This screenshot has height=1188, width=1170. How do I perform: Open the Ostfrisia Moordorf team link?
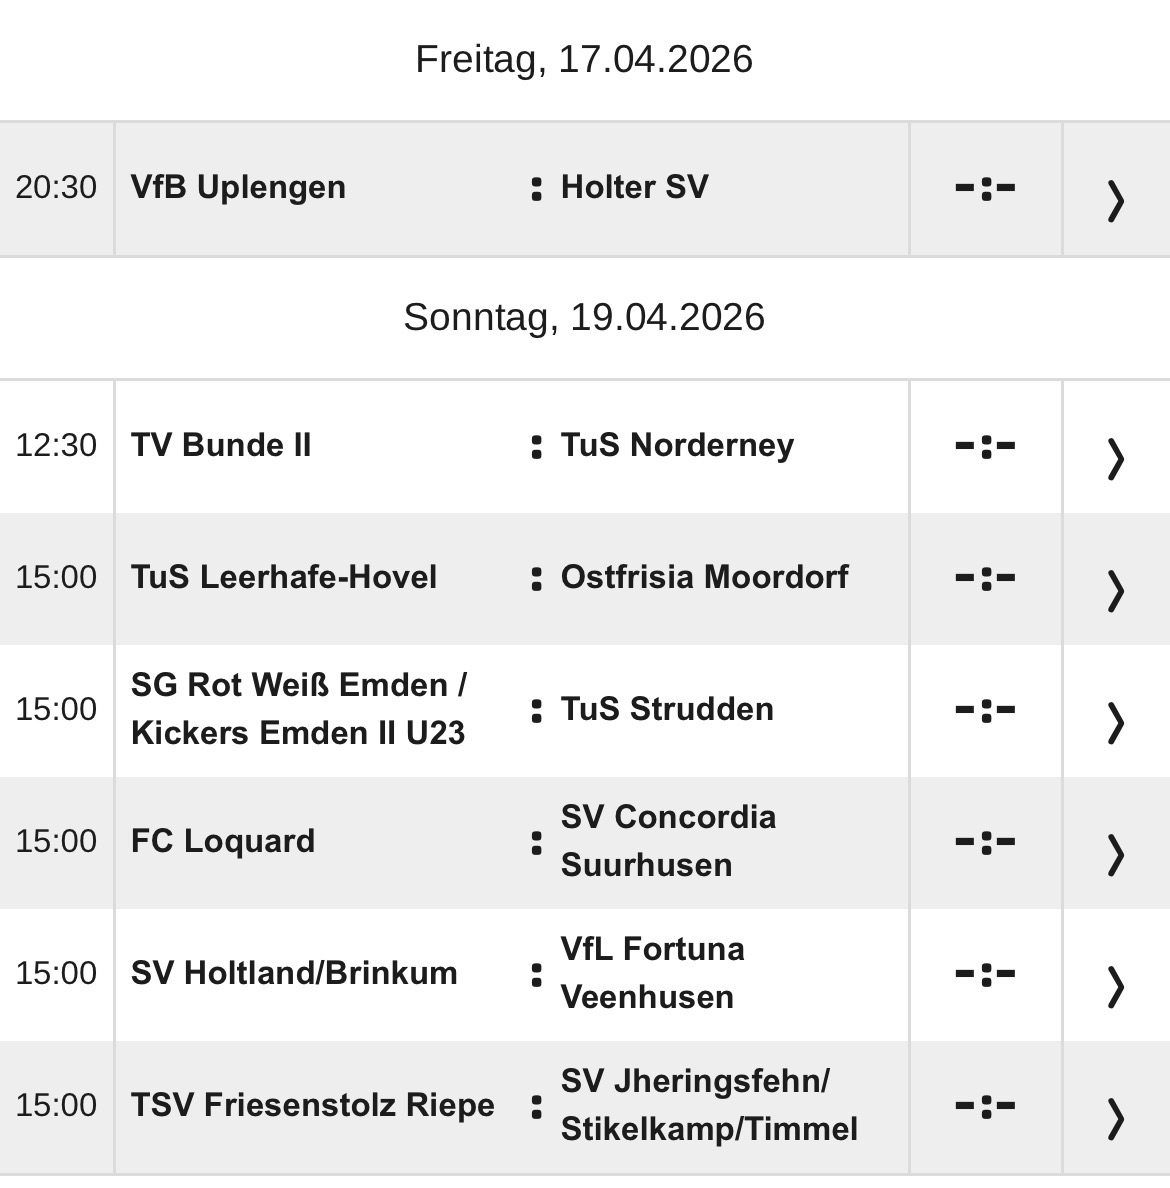704,577
